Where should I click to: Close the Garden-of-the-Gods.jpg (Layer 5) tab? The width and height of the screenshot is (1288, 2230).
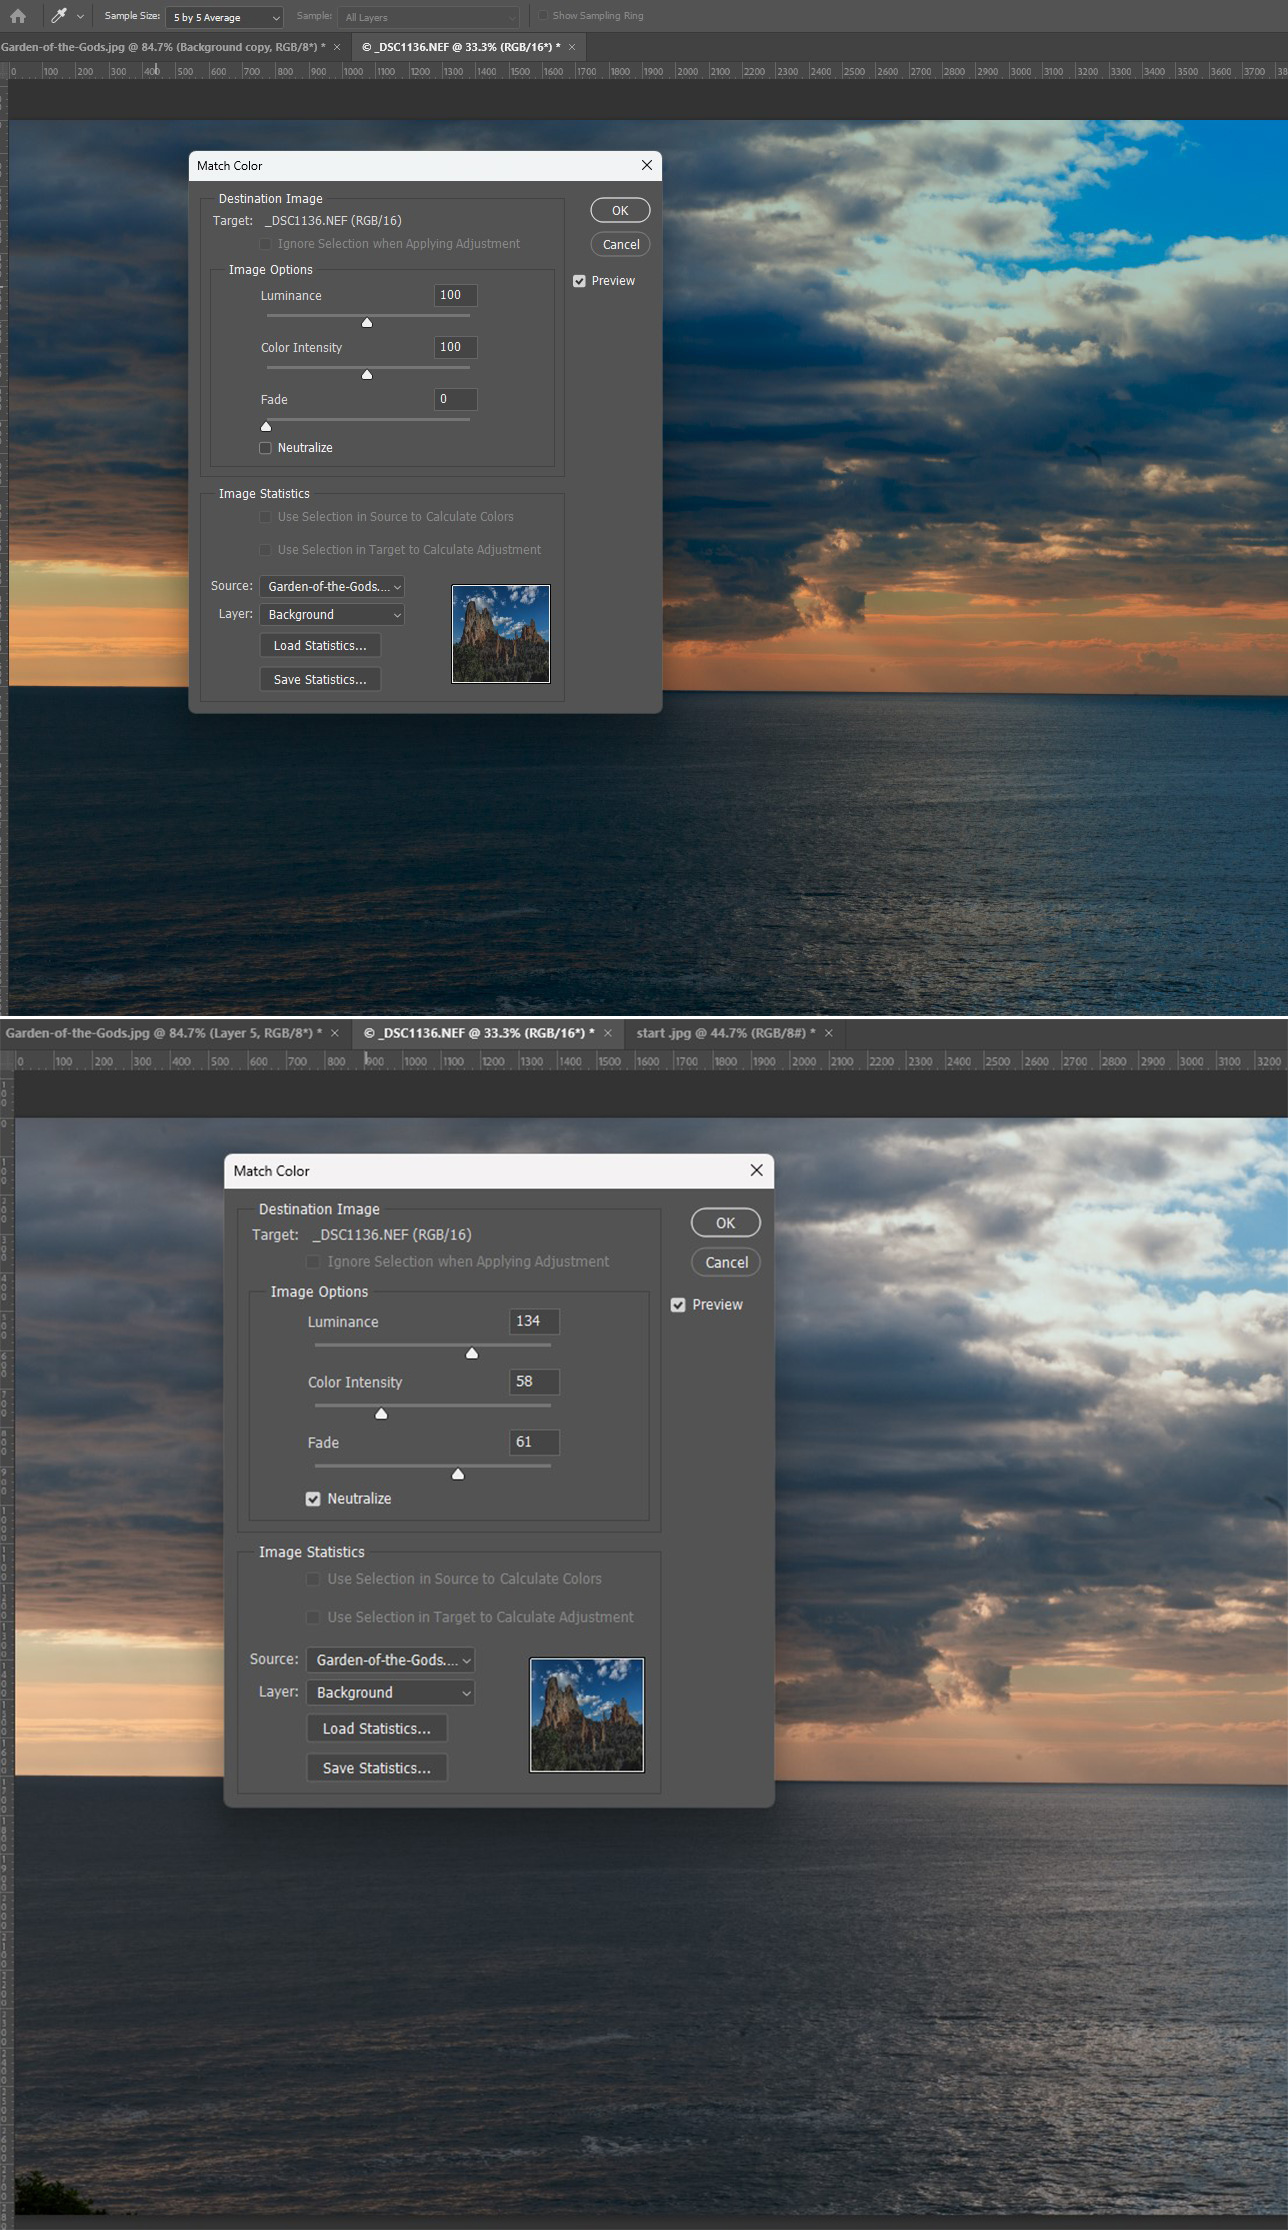[335, 1033]
